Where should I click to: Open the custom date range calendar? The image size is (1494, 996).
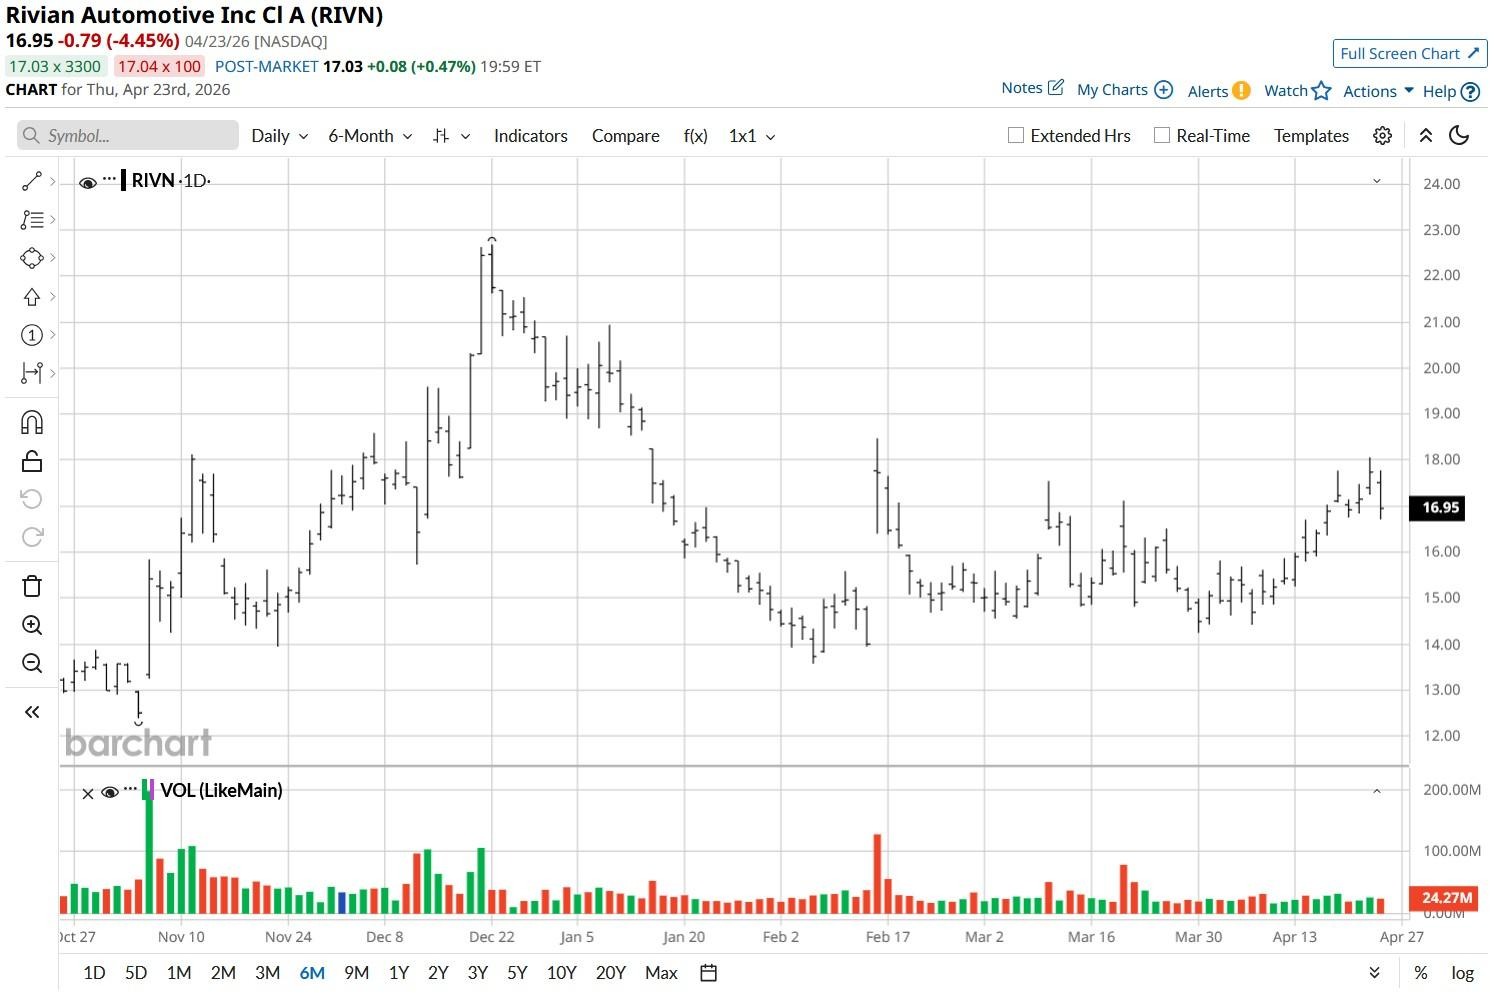click(708, 973)
